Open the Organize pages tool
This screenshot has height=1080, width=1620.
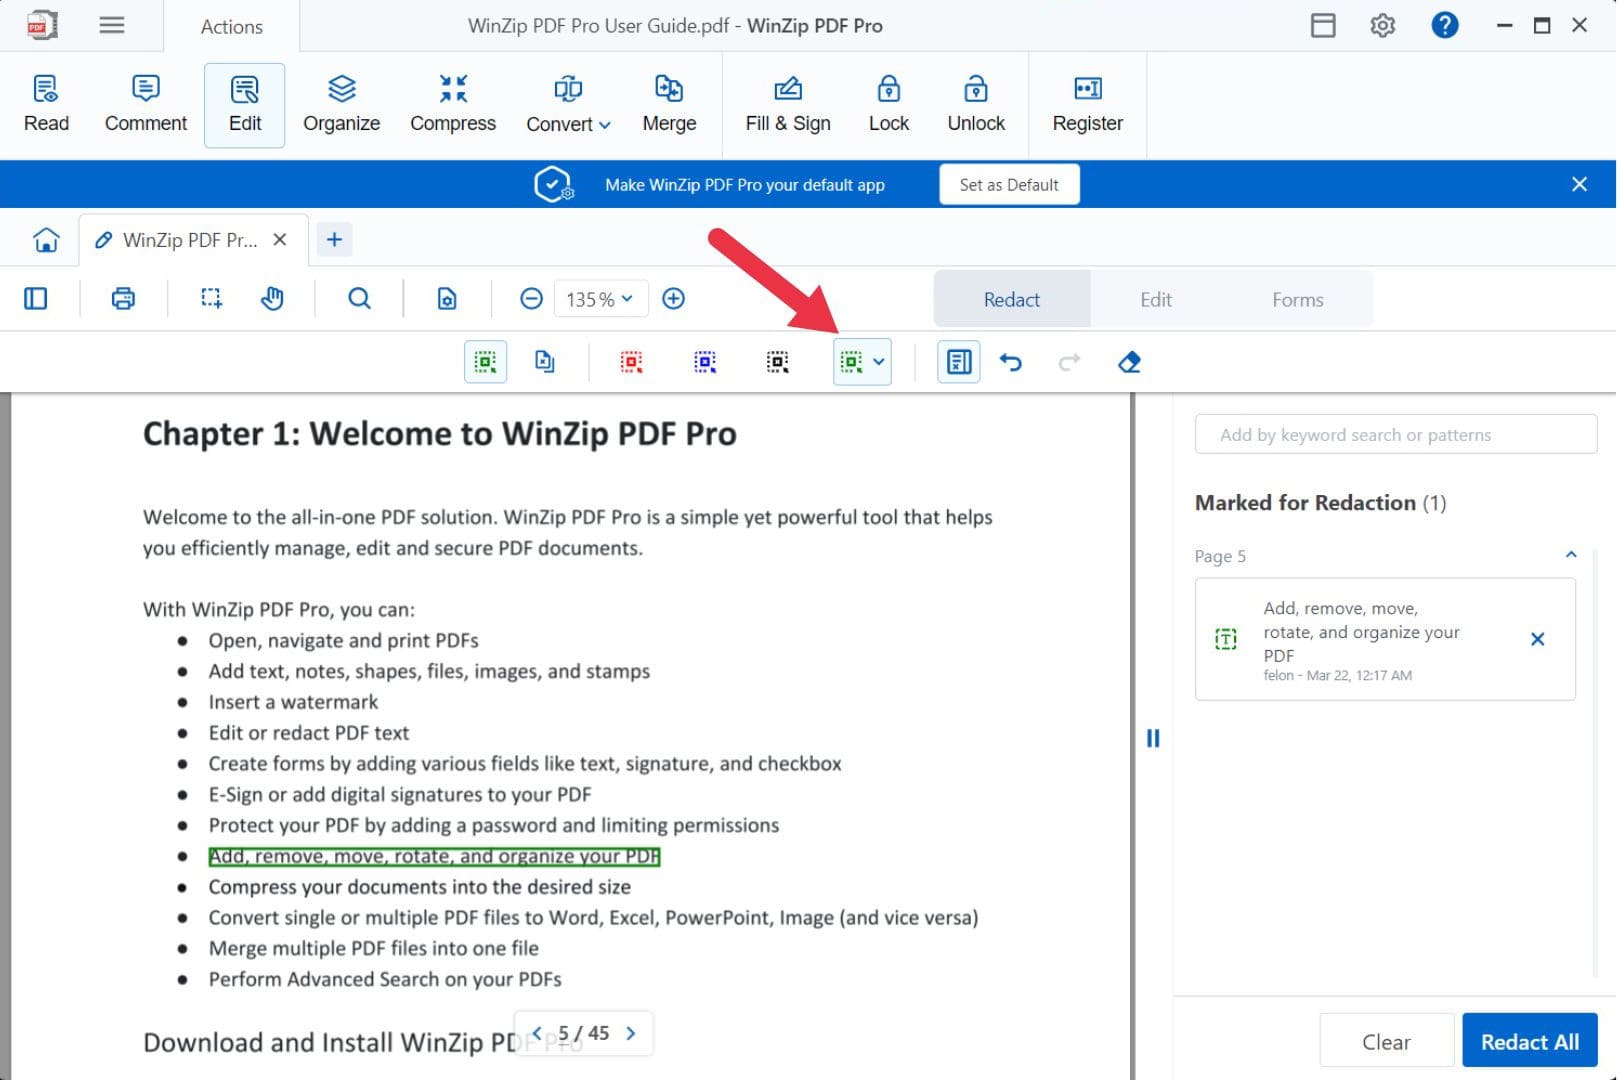(342, 104)
